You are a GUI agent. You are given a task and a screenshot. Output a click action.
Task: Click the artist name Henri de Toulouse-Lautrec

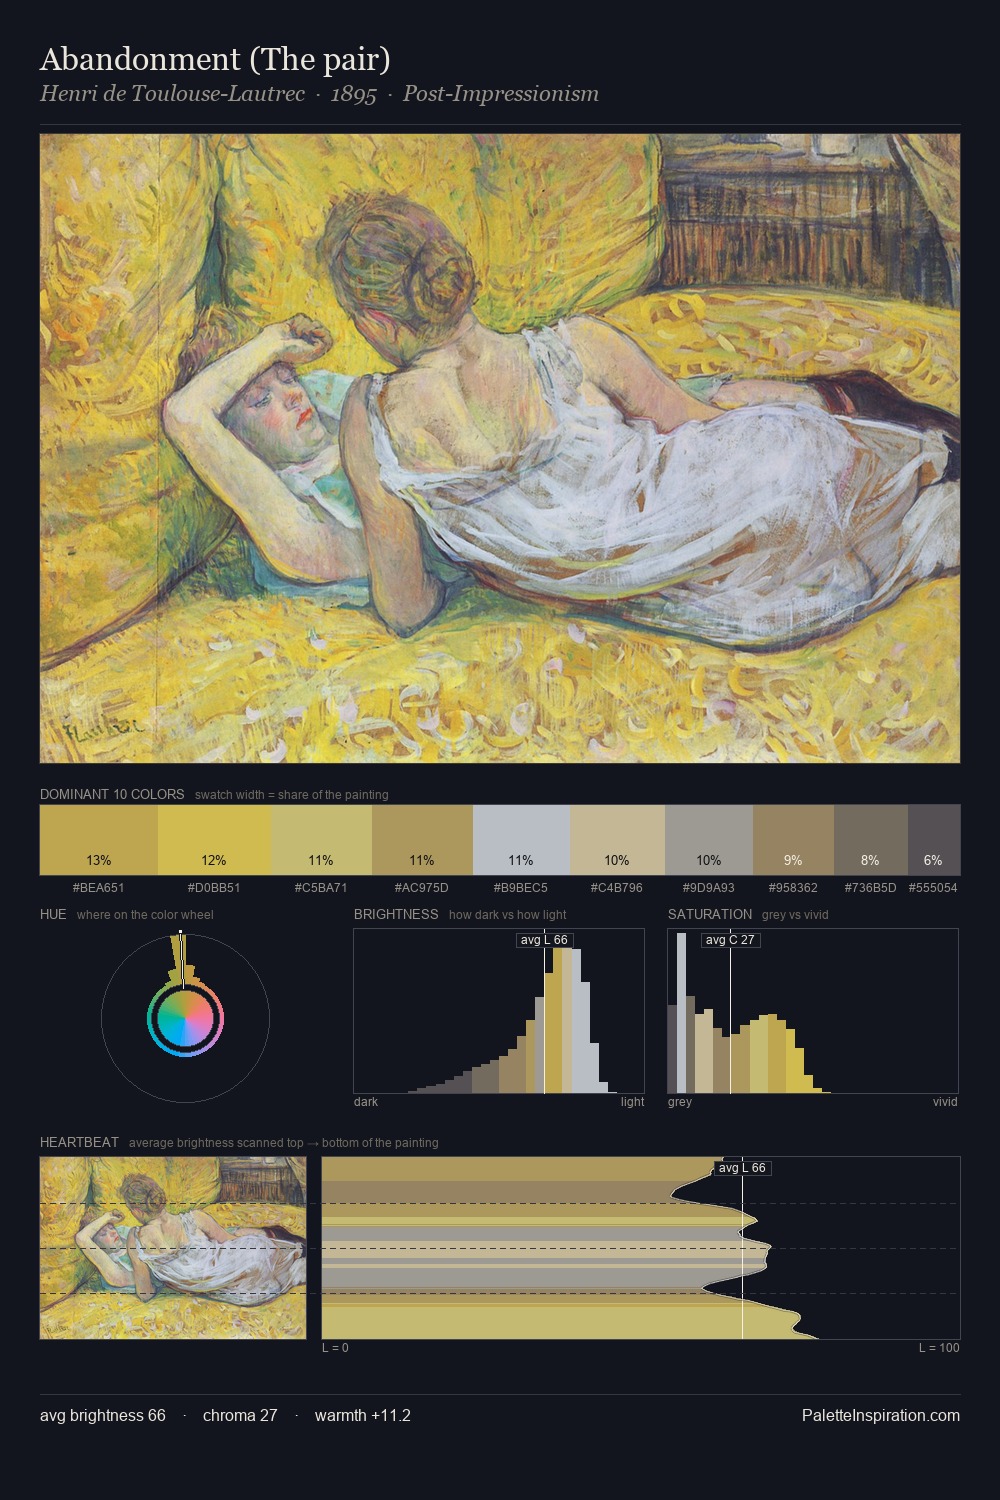[x=172, y=94]
